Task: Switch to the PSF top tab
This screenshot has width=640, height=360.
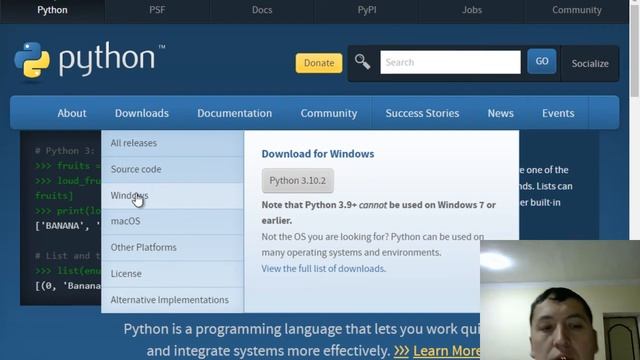Action: point(157,10)
